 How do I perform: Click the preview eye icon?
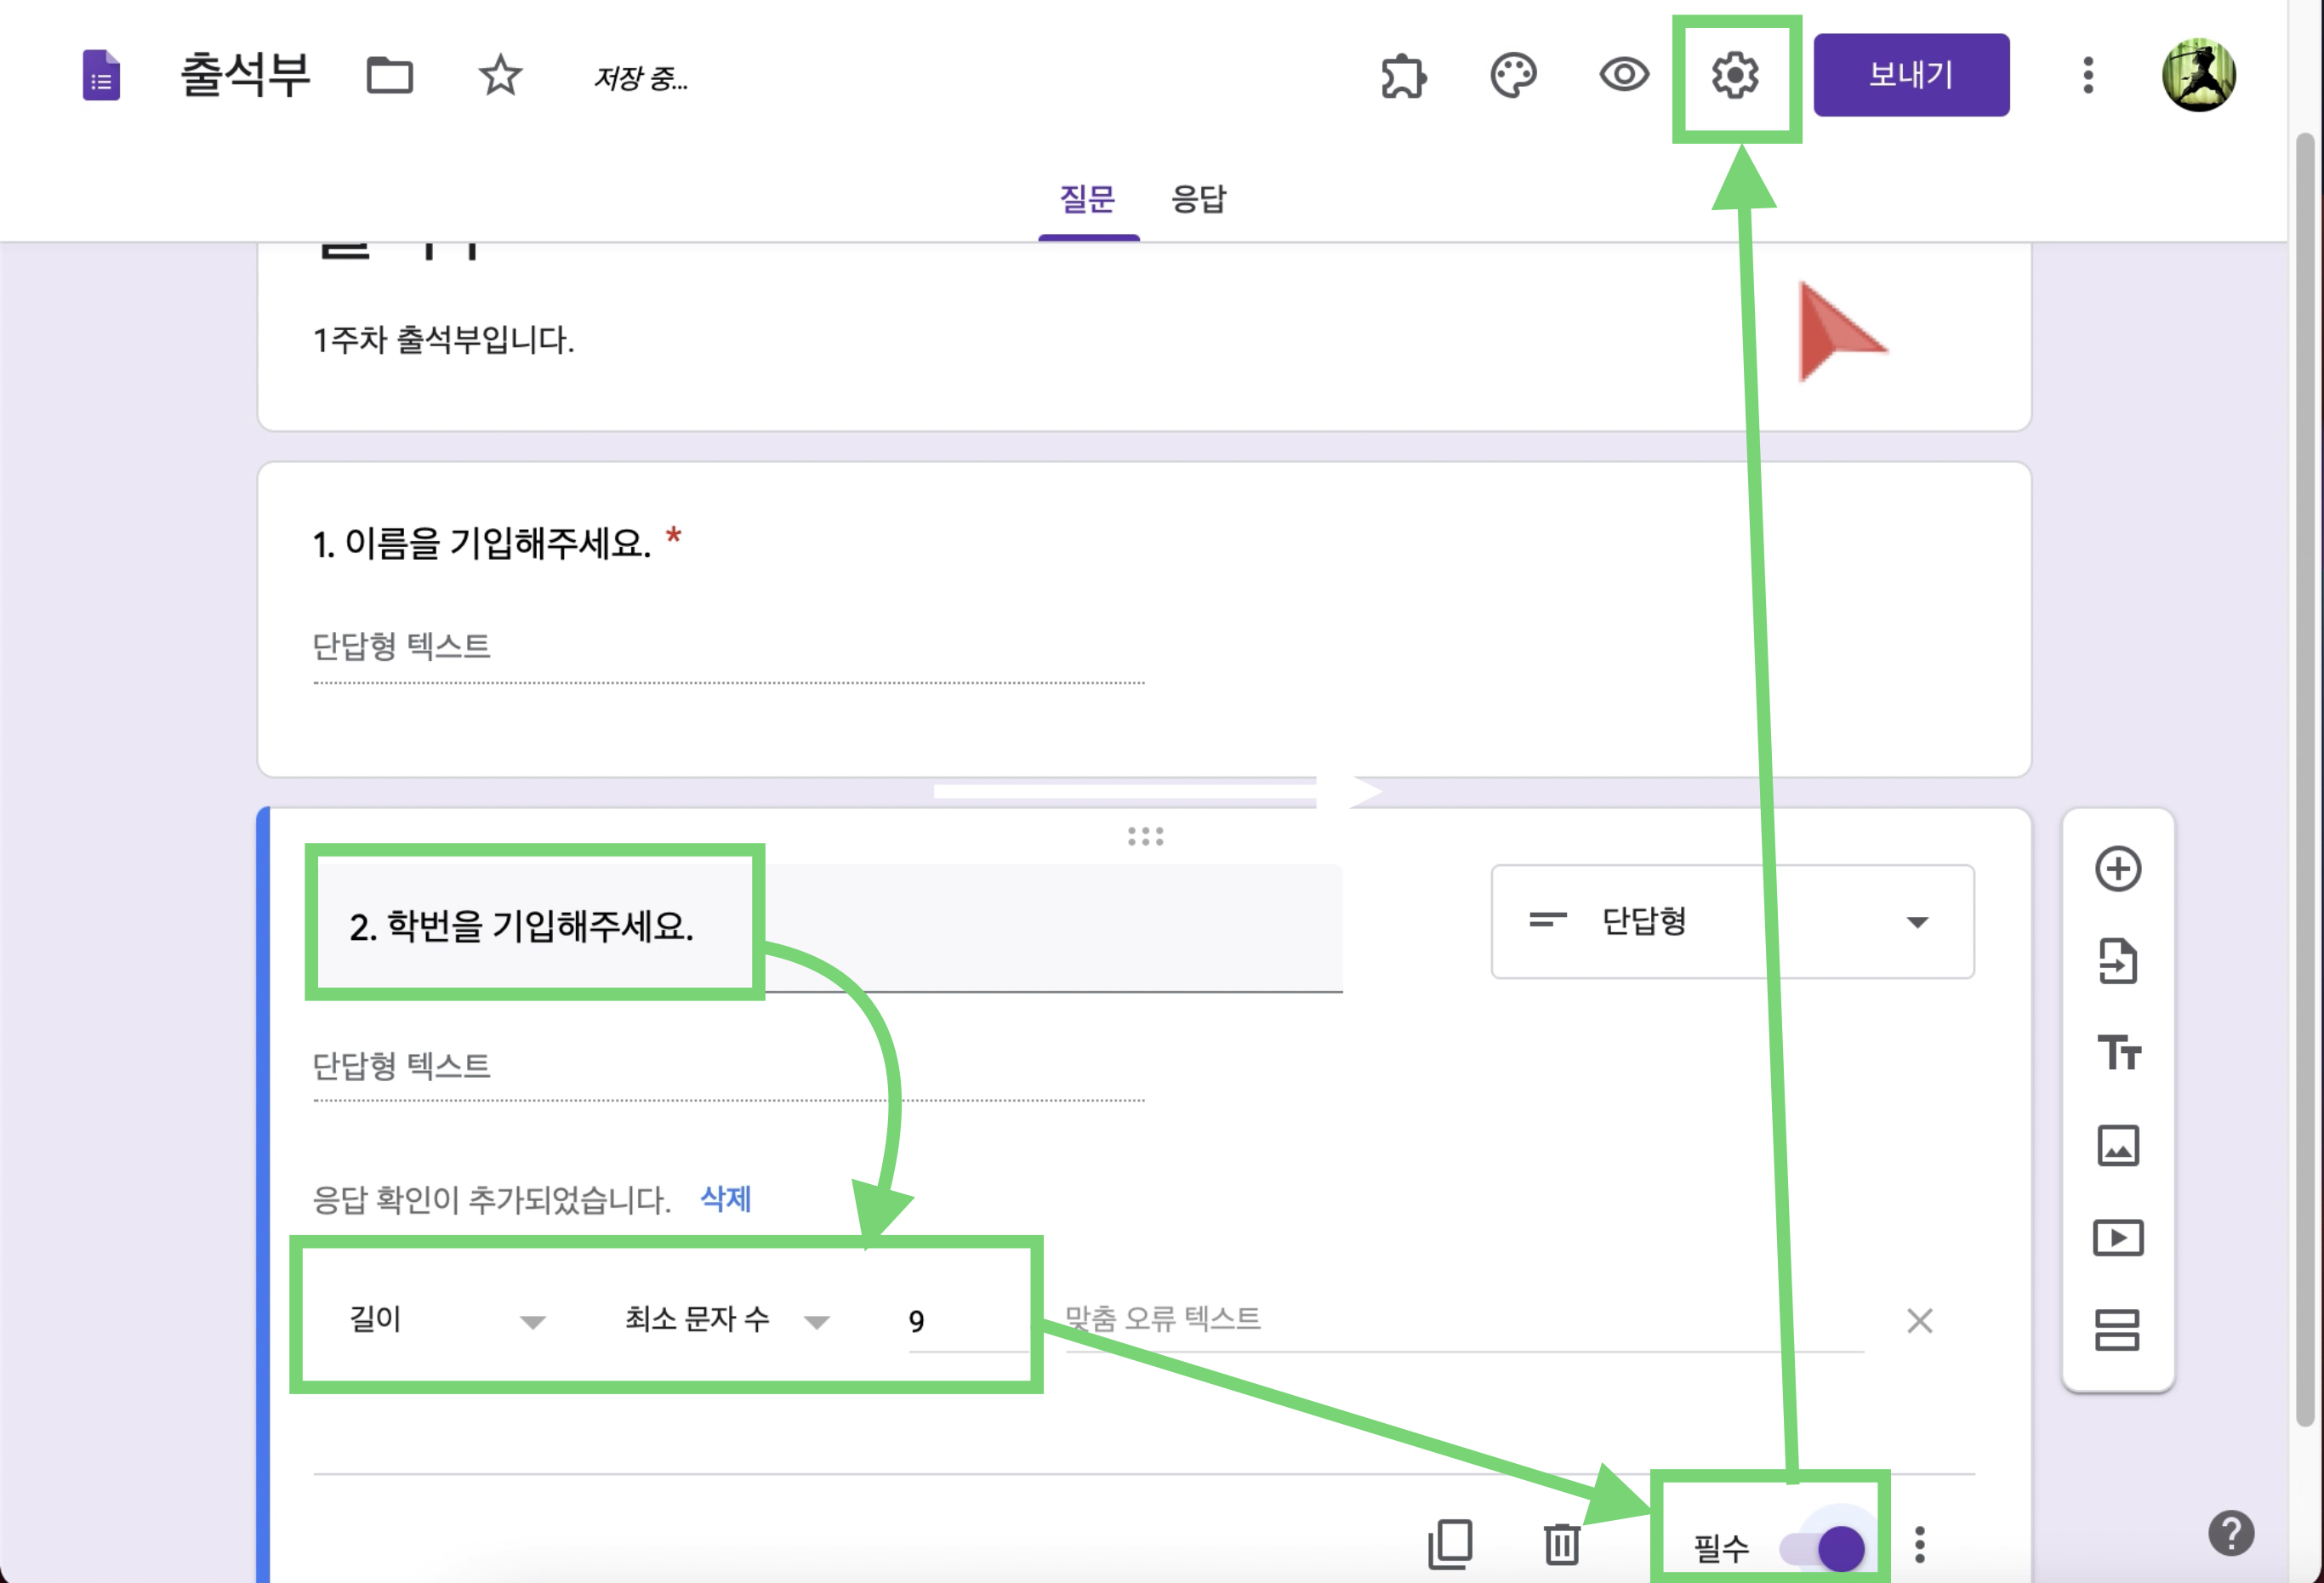1623,75
